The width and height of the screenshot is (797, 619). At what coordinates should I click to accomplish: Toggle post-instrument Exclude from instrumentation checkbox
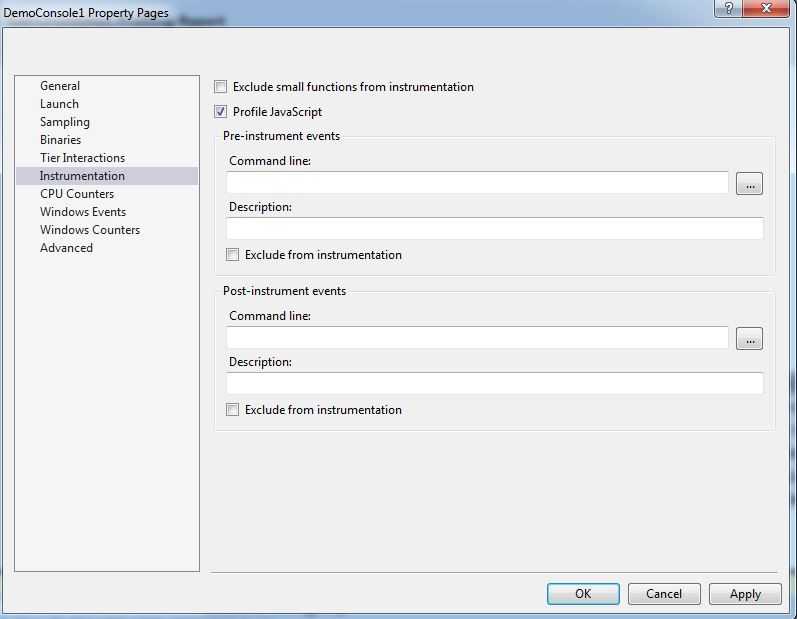coord(233,410)
